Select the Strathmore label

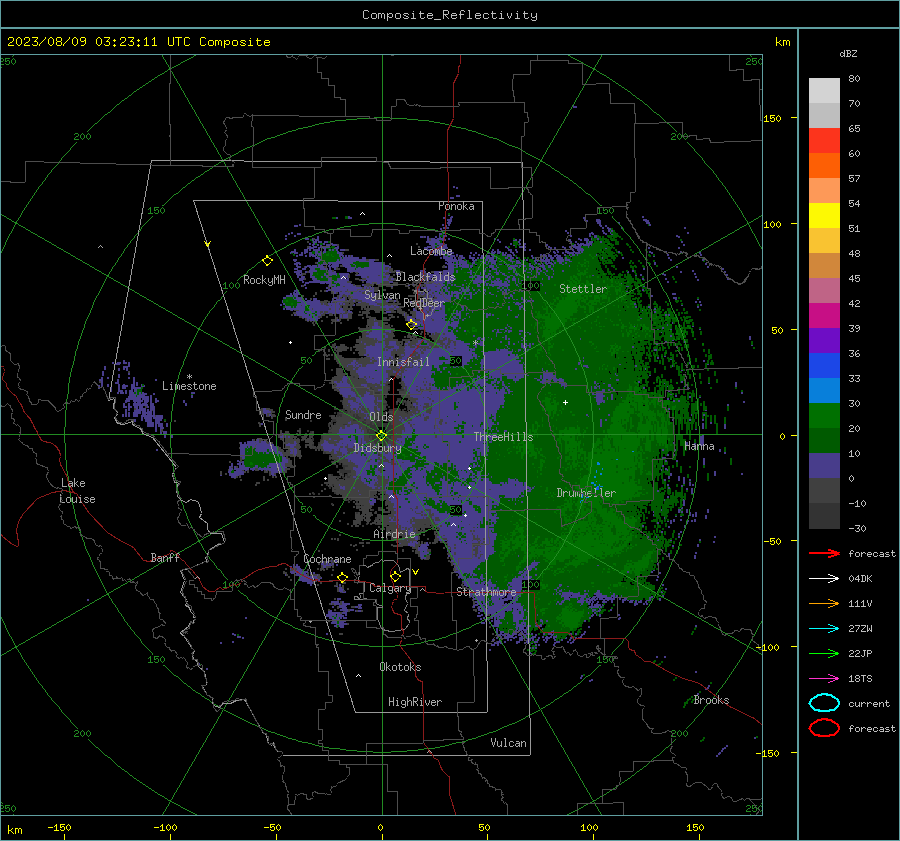(486, 592)
